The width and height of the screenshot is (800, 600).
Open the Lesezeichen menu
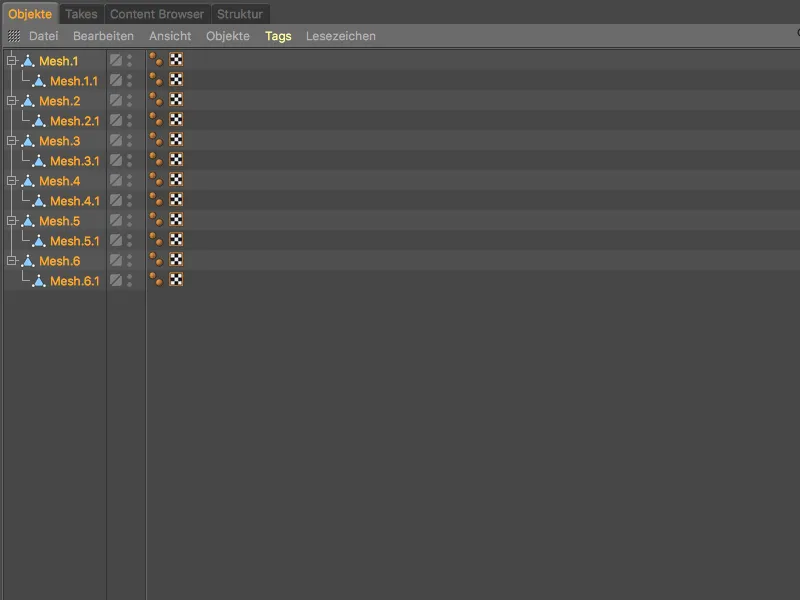coord(341,36)
